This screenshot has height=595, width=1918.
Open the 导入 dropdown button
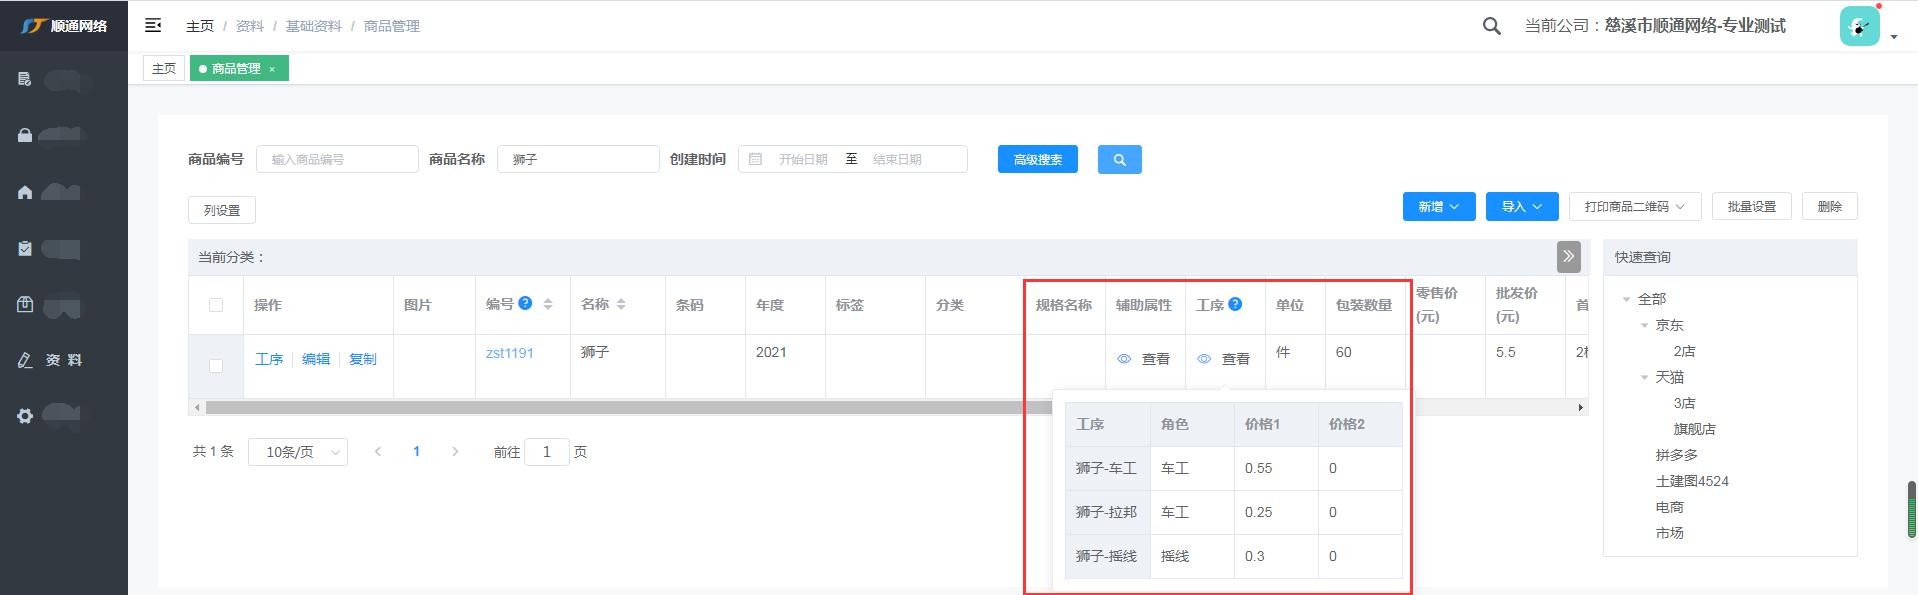click(x=1521, y=207)
